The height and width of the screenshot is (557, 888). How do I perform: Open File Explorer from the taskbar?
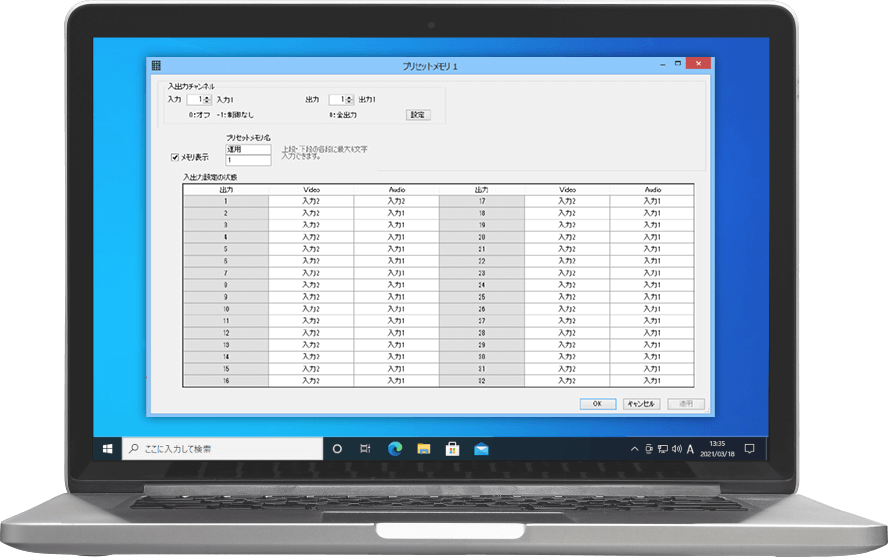pyautogui.click(x=423, y=449)
